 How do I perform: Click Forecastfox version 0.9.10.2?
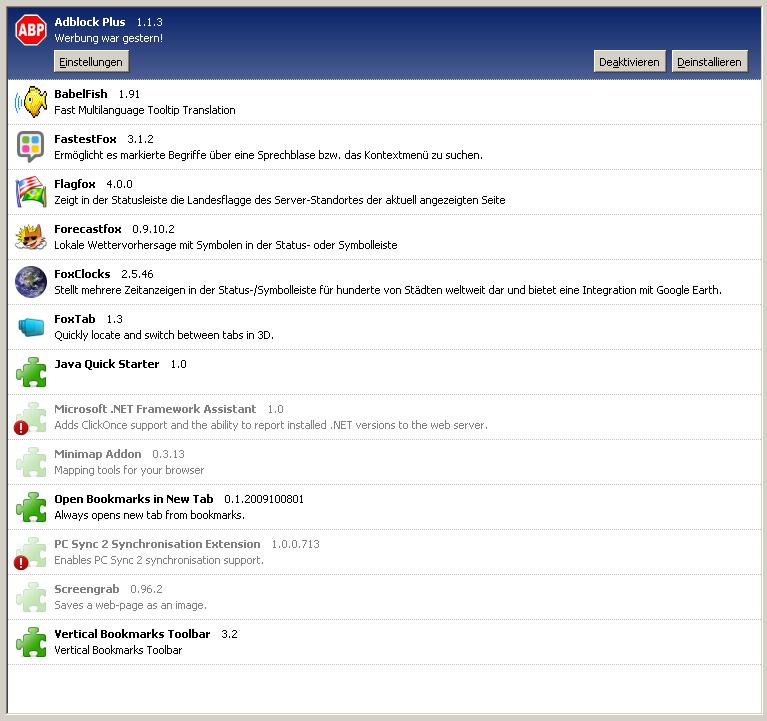(154, 229)
